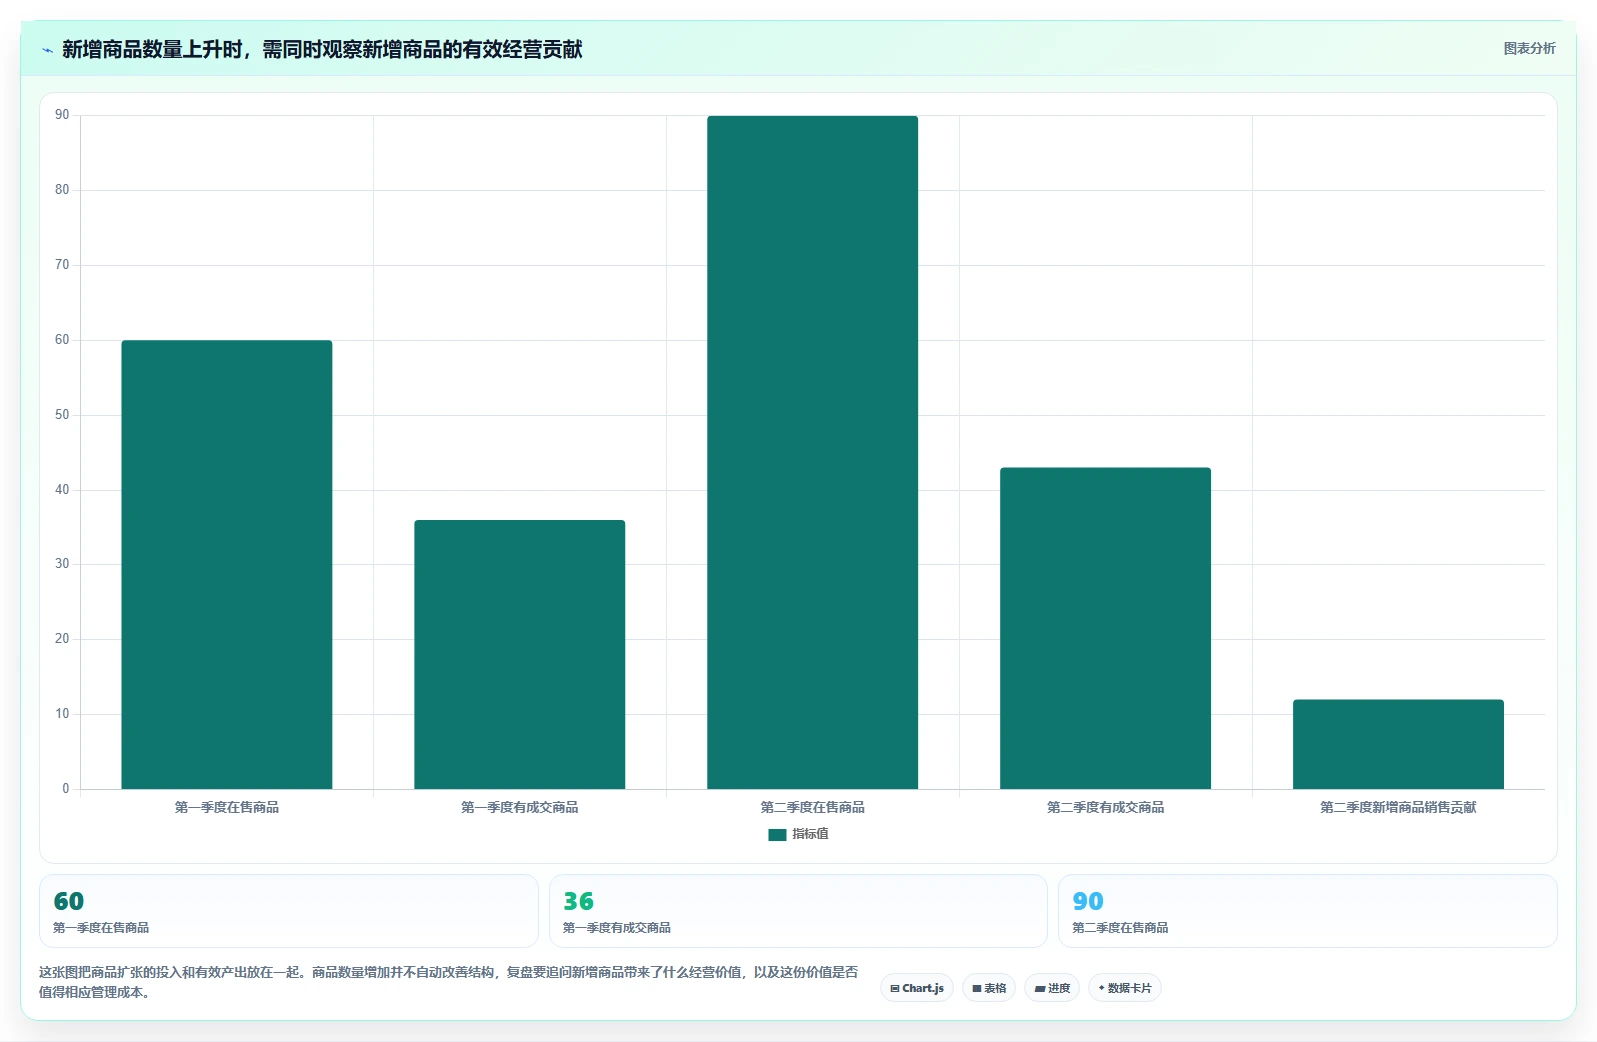Select the 第一季度在售商品 bar

[x=227, y=565]
